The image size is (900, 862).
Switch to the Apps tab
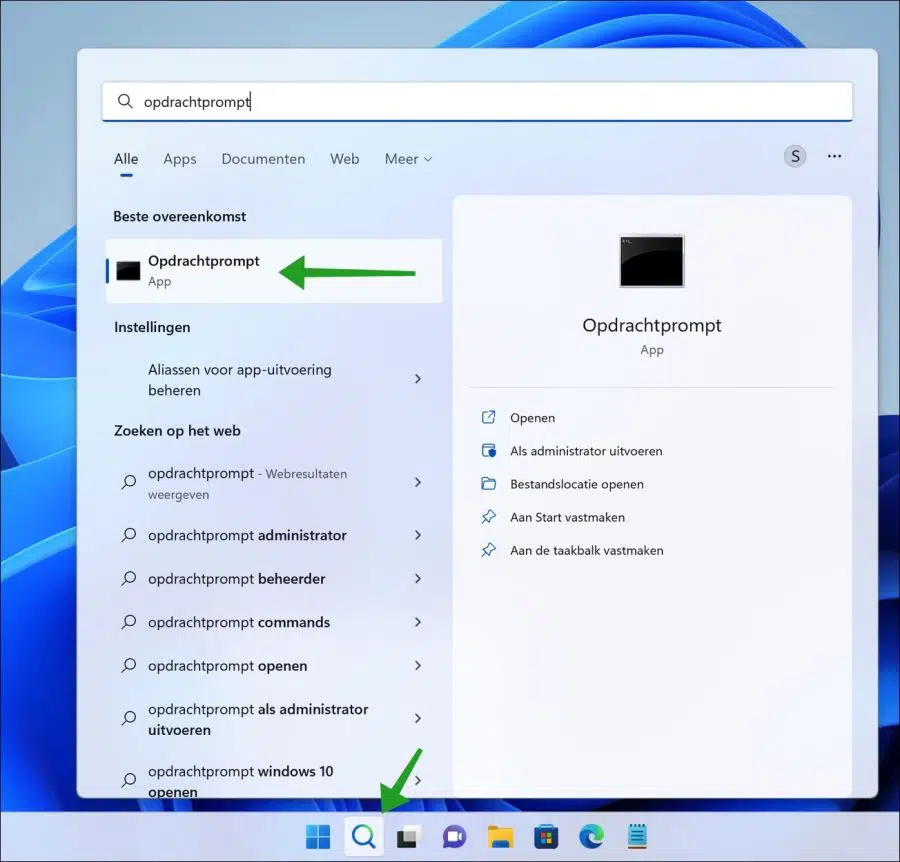(180, 159)
